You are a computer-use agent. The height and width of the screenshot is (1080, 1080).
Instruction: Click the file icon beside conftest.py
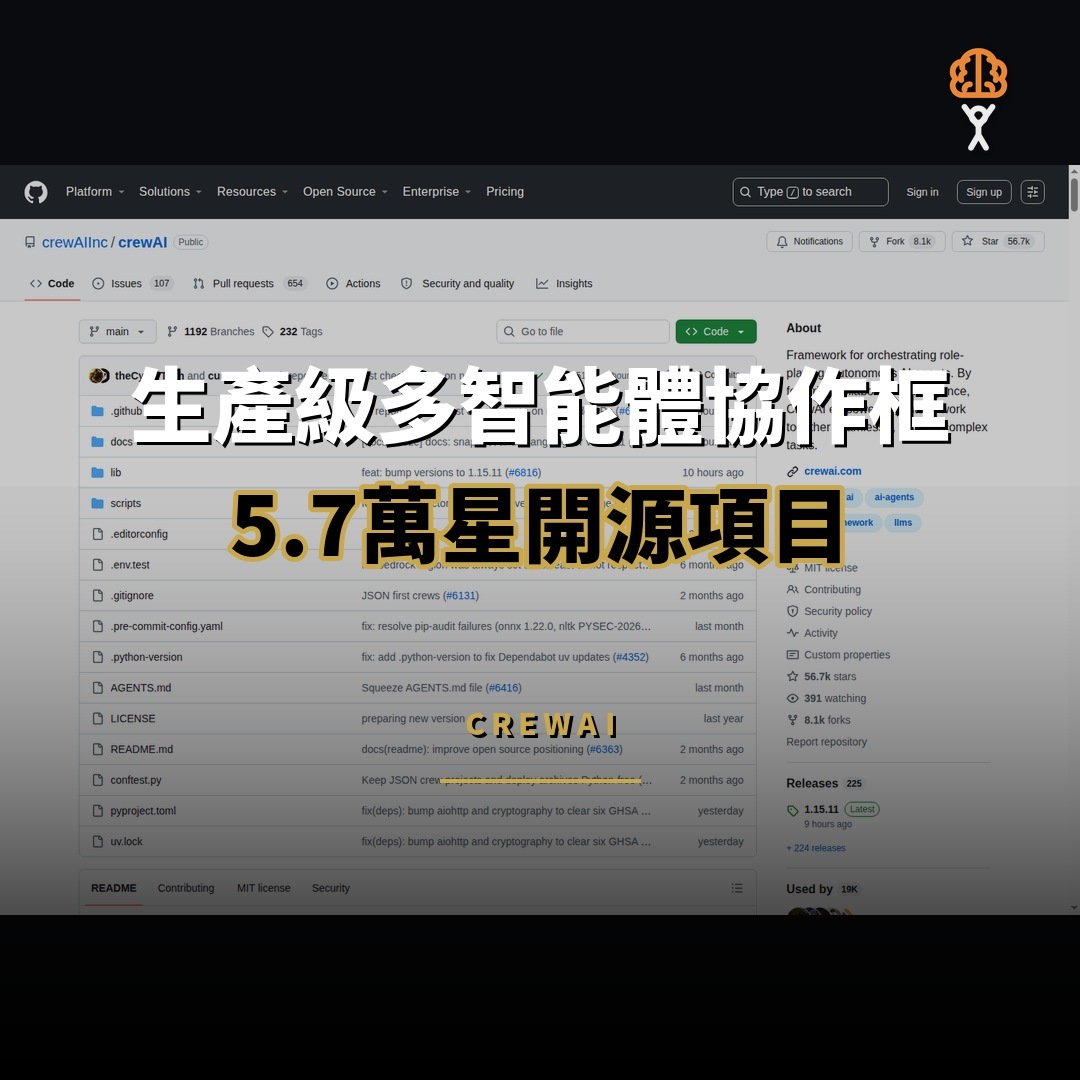98,780
